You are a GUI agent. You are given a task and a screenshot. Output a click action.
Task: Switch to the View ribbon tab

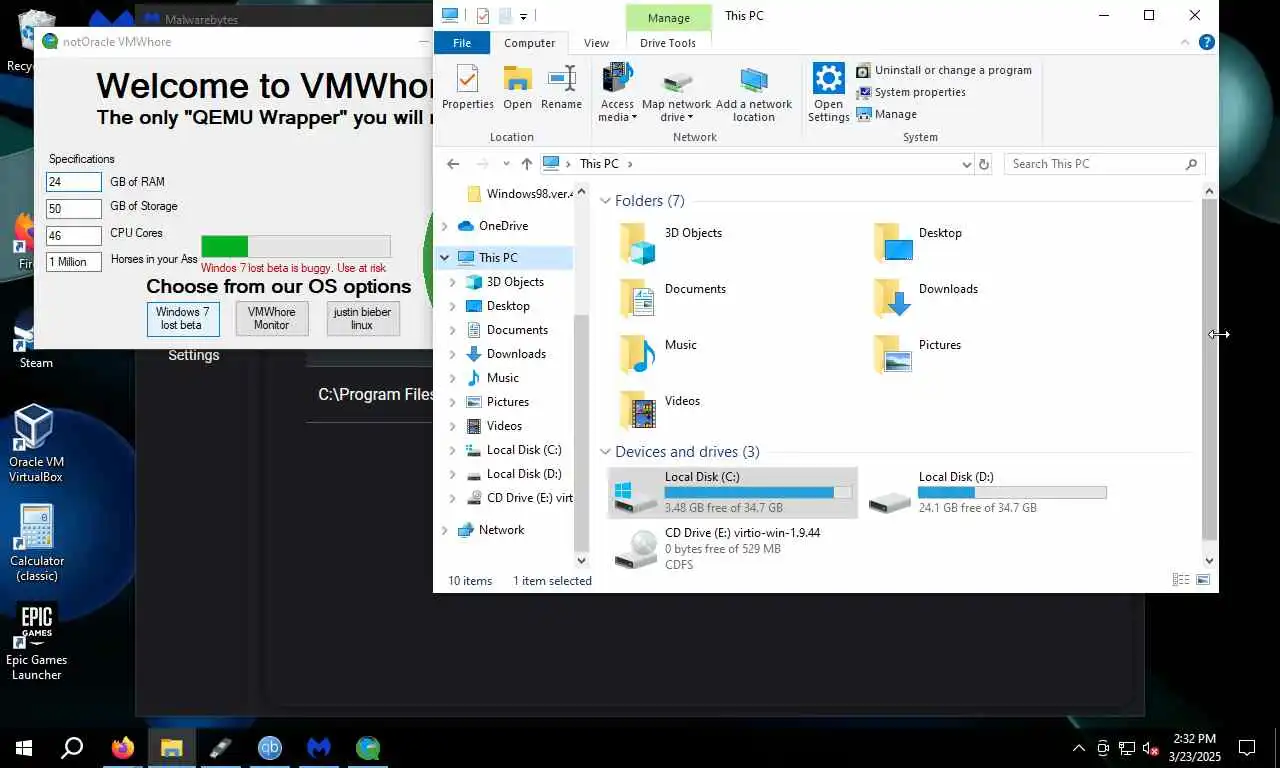pyautogui.click(x=596, y=43)
